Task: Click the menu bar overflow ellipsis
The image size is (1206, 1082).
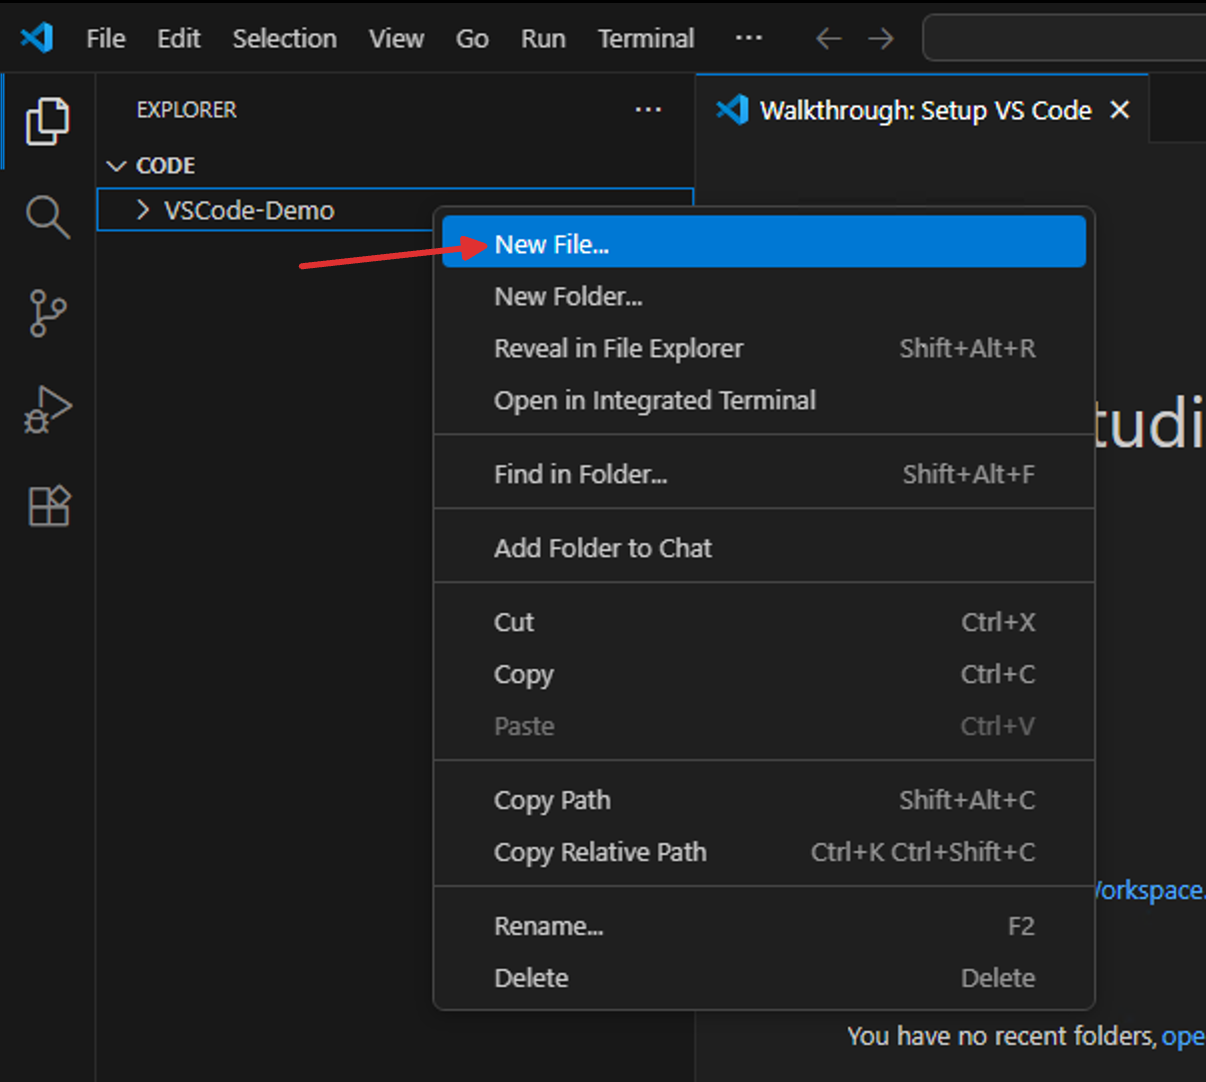Action: (748, 38)
